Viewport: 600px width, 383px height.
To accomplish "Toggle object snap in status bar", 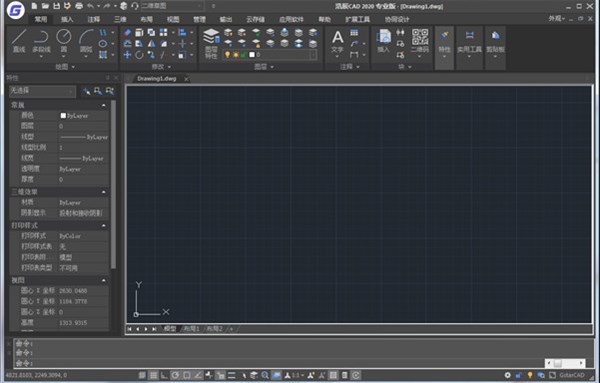I will pyautogui.click(x=186, y=375).
